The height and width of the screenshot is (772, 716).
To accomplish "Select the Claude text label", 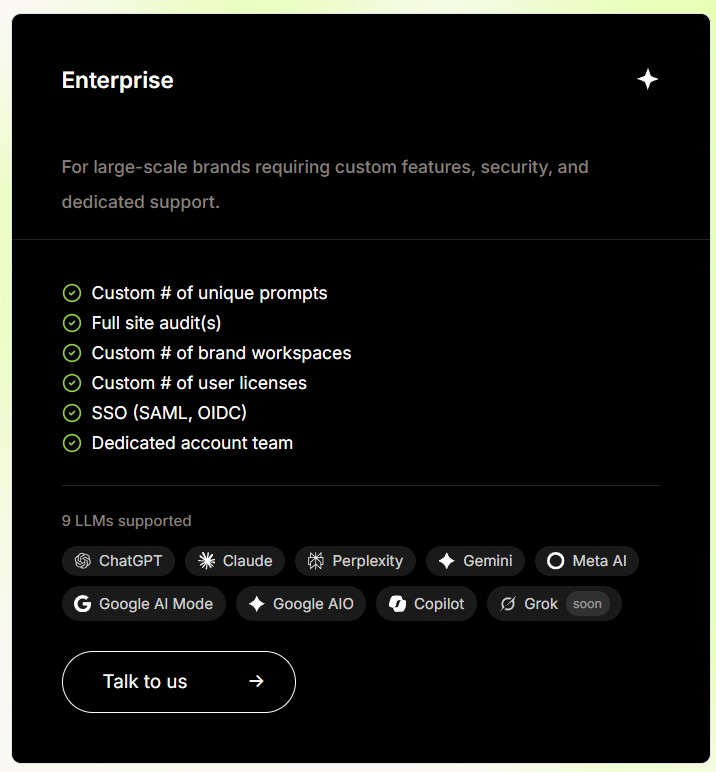I will coord(247,561).
